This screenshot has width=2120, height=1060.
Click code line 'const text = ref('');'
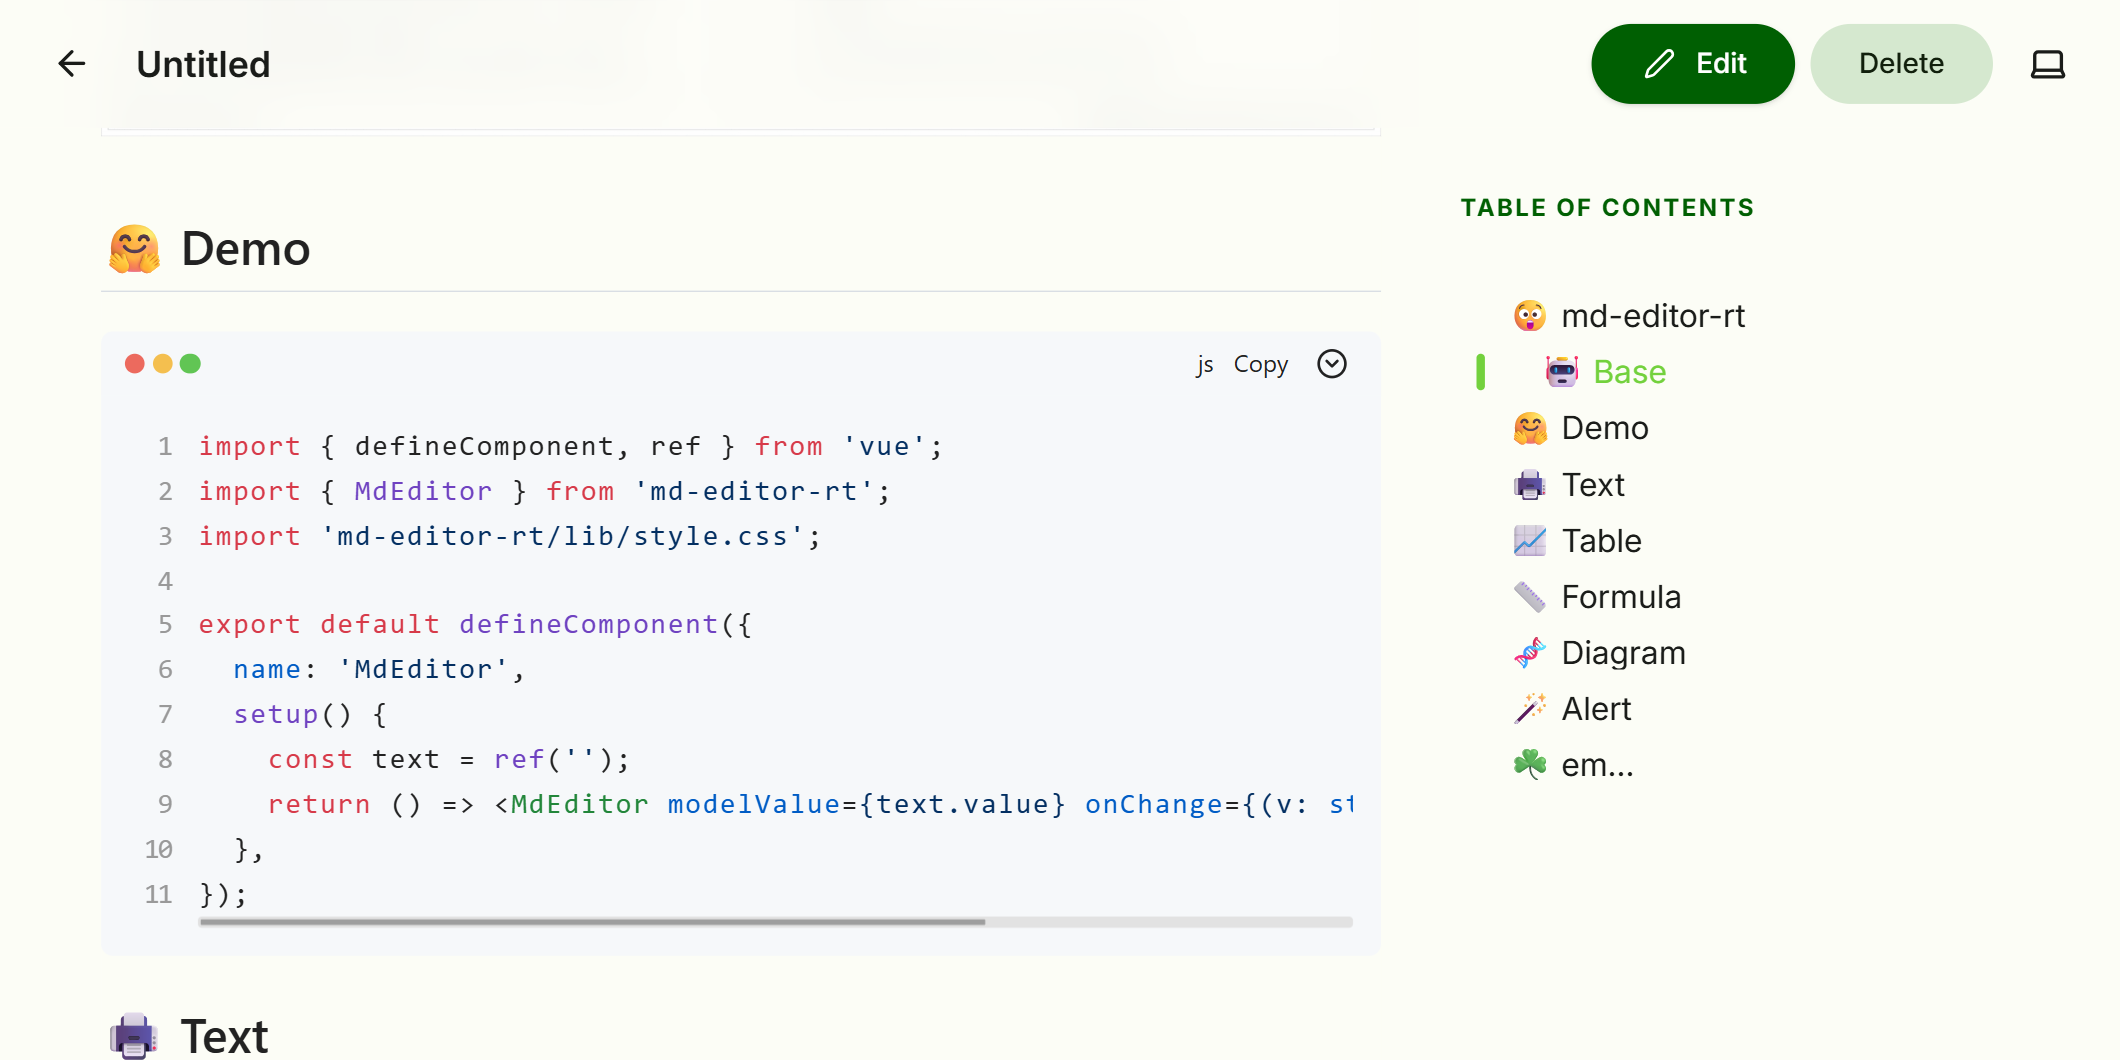coord(449,760)
